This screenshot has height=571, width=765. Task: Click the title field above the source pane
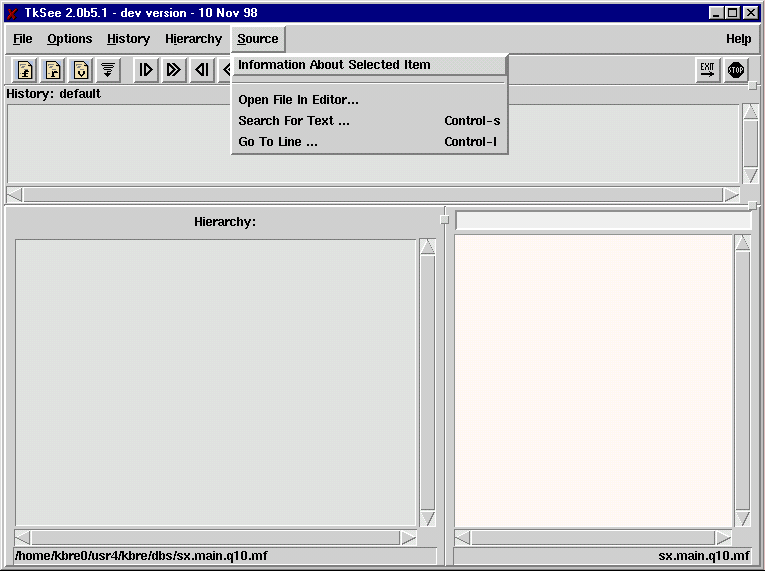603,220
